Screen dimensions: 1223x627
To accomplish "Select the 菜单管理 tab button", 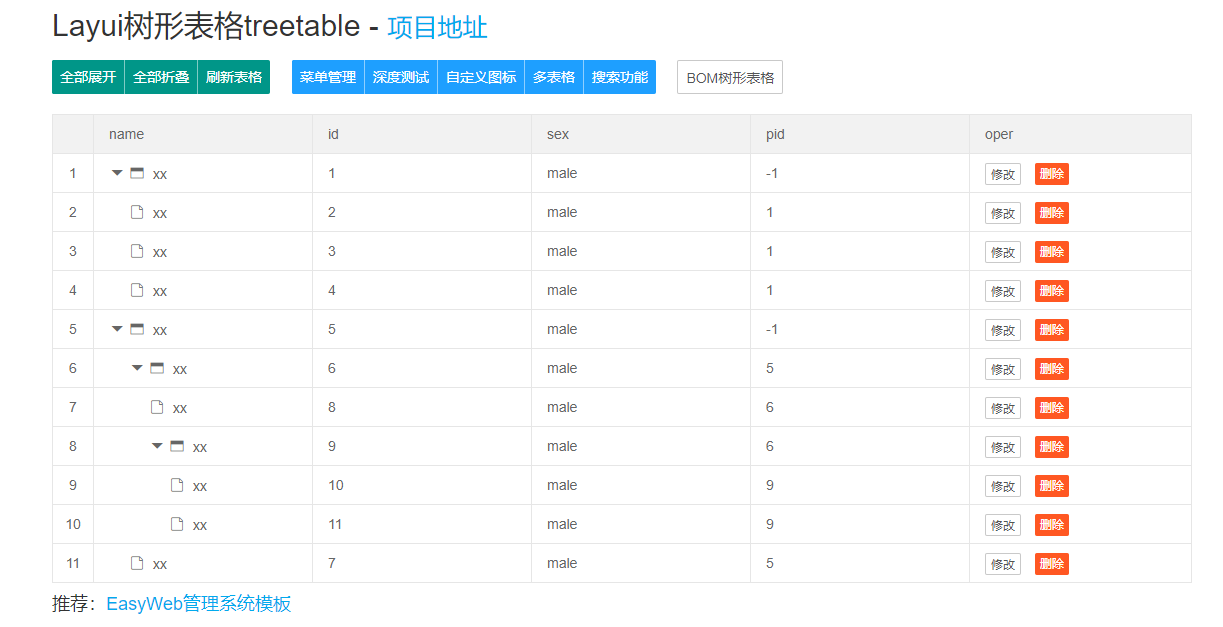I will pyautogui.click(x=327, y=76).
